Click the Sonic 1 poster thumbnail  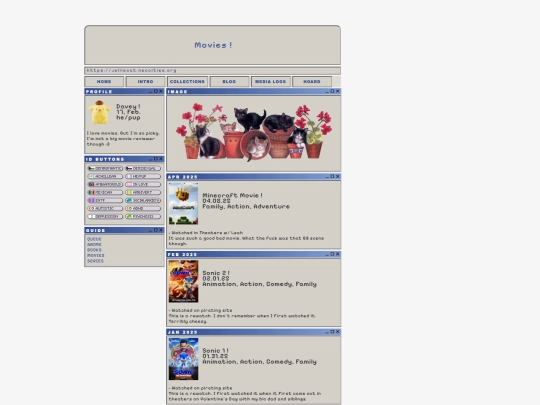183,359
